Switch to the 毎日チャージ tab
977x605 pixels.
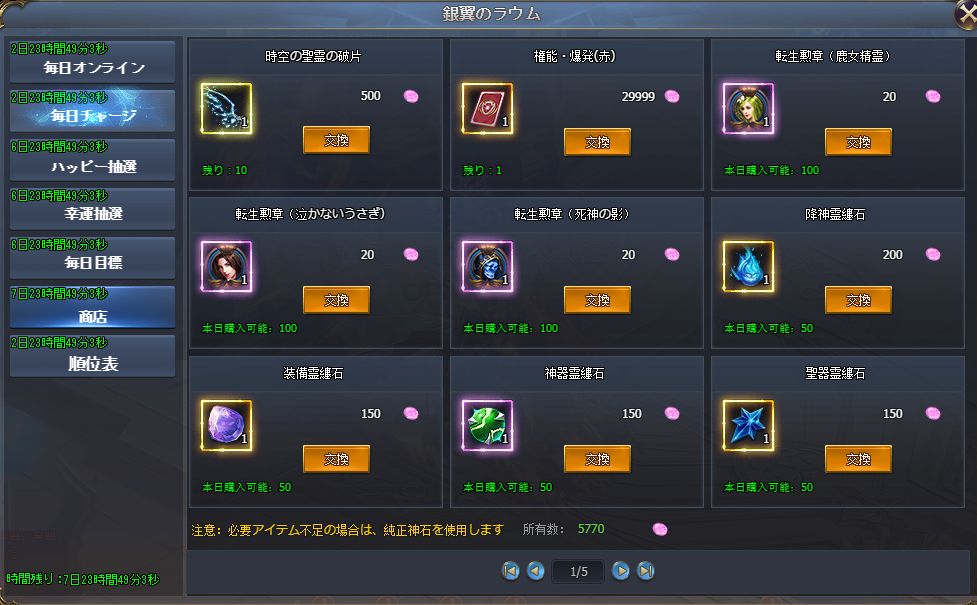point(93,110)
